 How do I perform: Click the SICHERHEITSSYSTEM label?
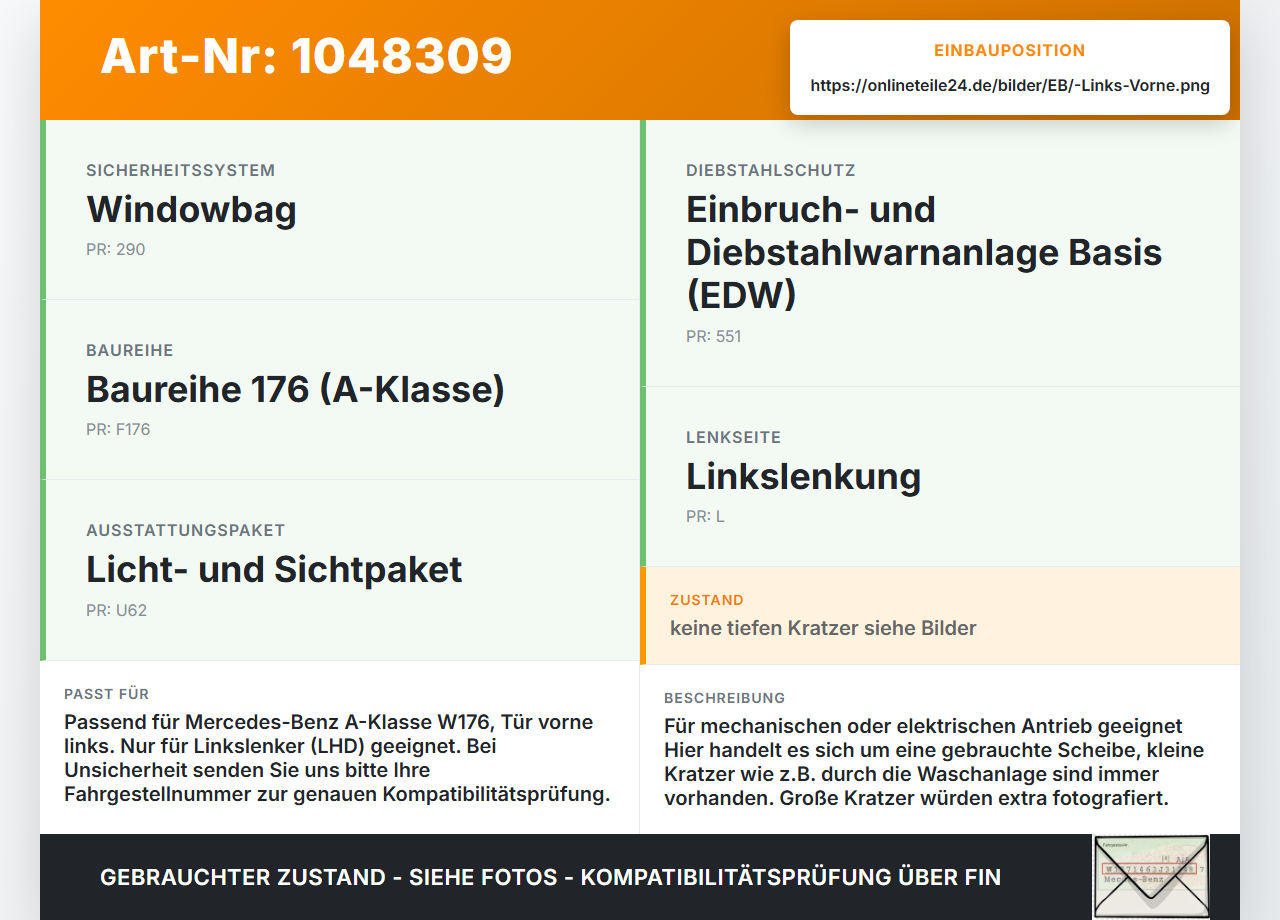pos(180,170)
